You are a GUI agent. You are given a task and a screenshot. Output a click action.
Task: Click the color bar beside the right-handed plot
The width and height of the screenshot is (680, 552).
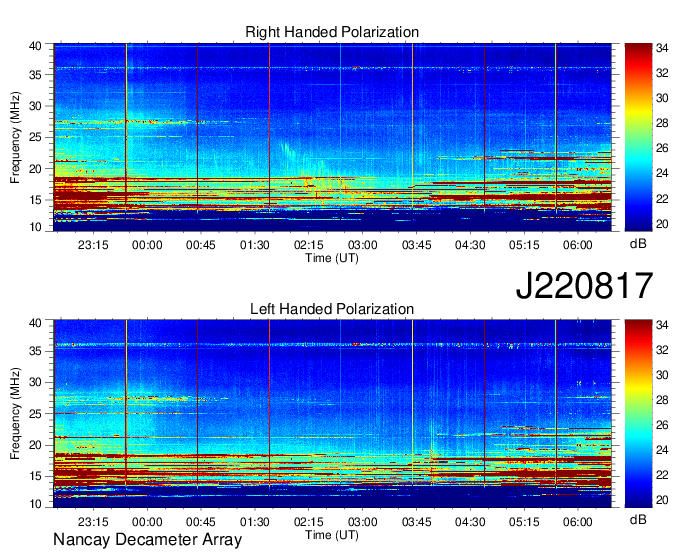click(x=638, y=137)
